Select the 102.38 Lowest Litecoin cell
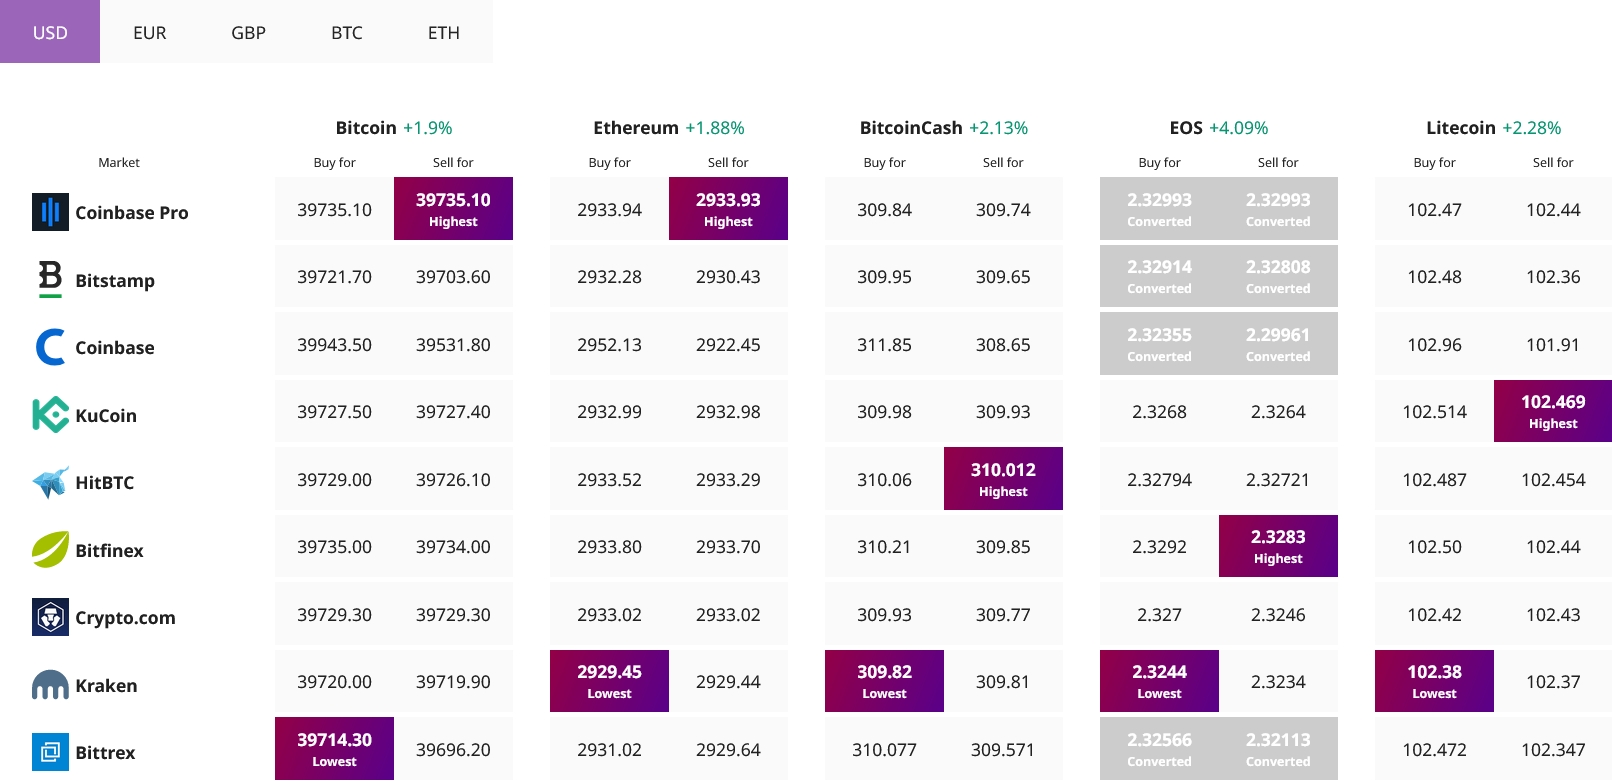 (1434, 681)
